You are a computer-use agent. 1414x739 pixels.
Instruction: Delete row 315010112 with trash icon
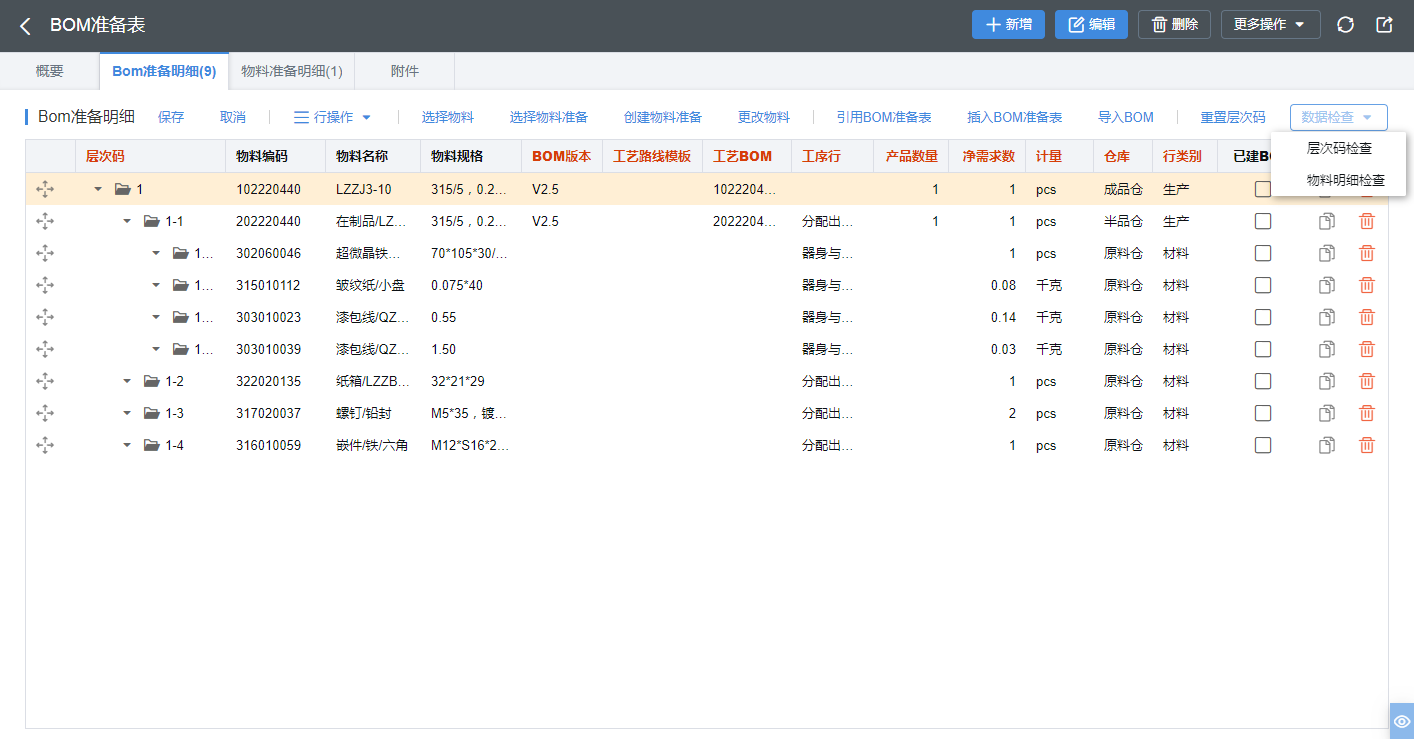pos(1367,285)
